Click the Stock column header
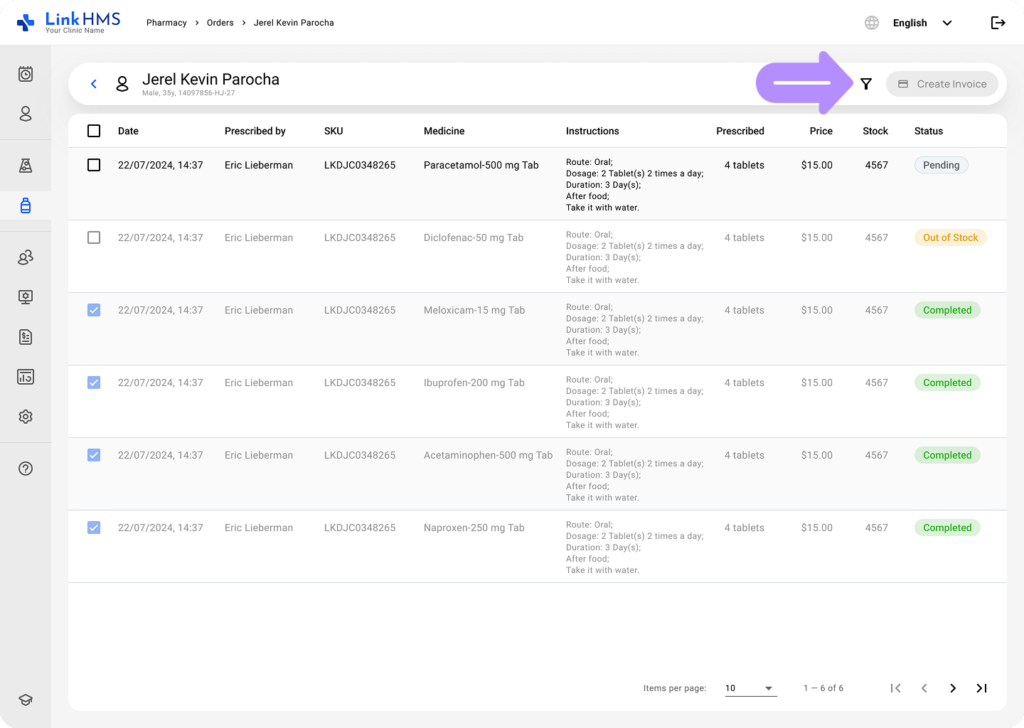This screenshot has width=1024, height=728. 875,131
